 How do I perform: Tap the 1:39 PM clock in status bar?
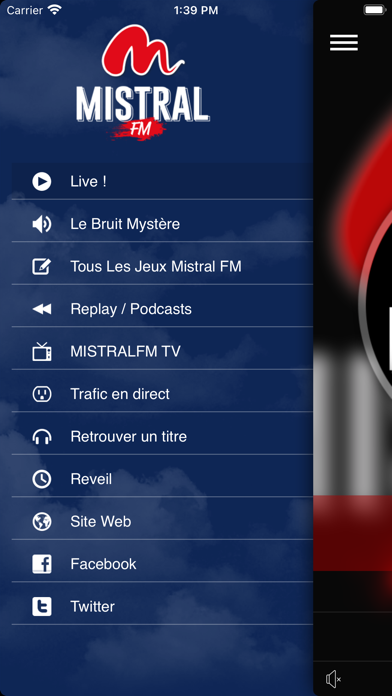click(x=196, y=10)
